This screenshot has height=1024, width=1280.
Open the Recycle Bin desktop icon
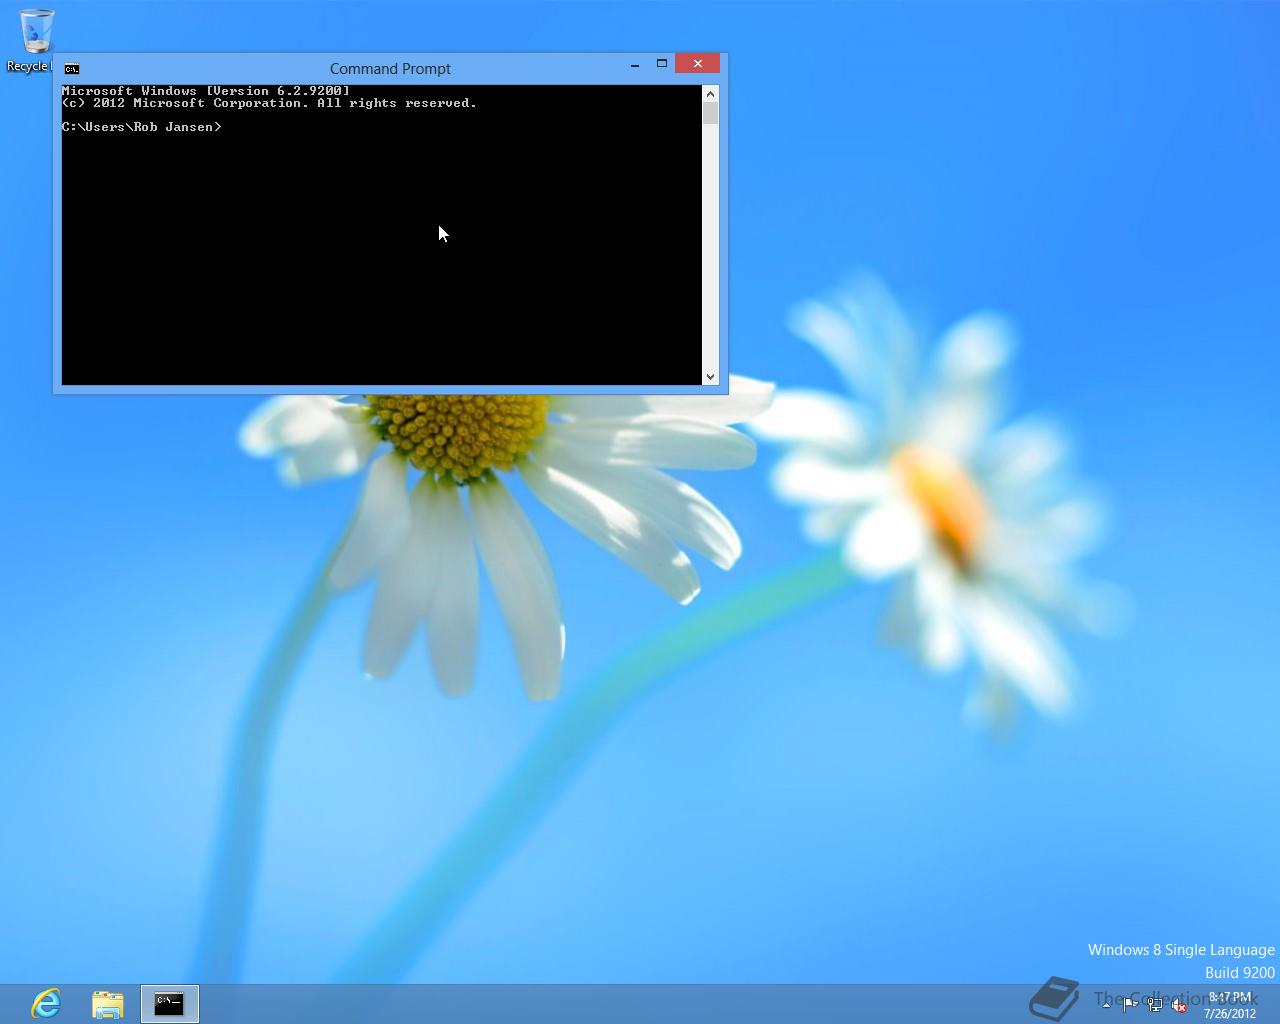36,41
